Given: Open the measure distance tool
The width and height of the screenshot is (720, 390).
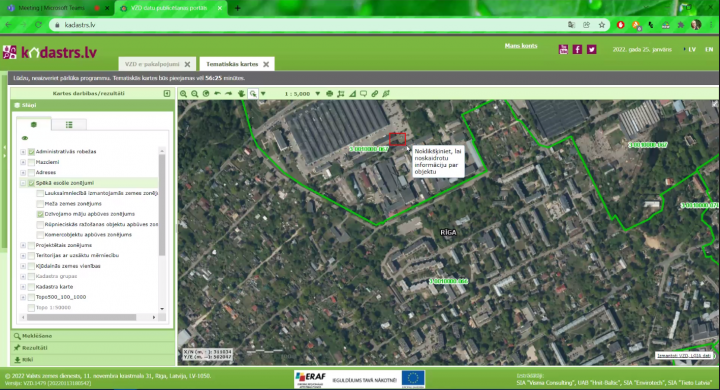Looking at the screenshot, I should point(352,94).
